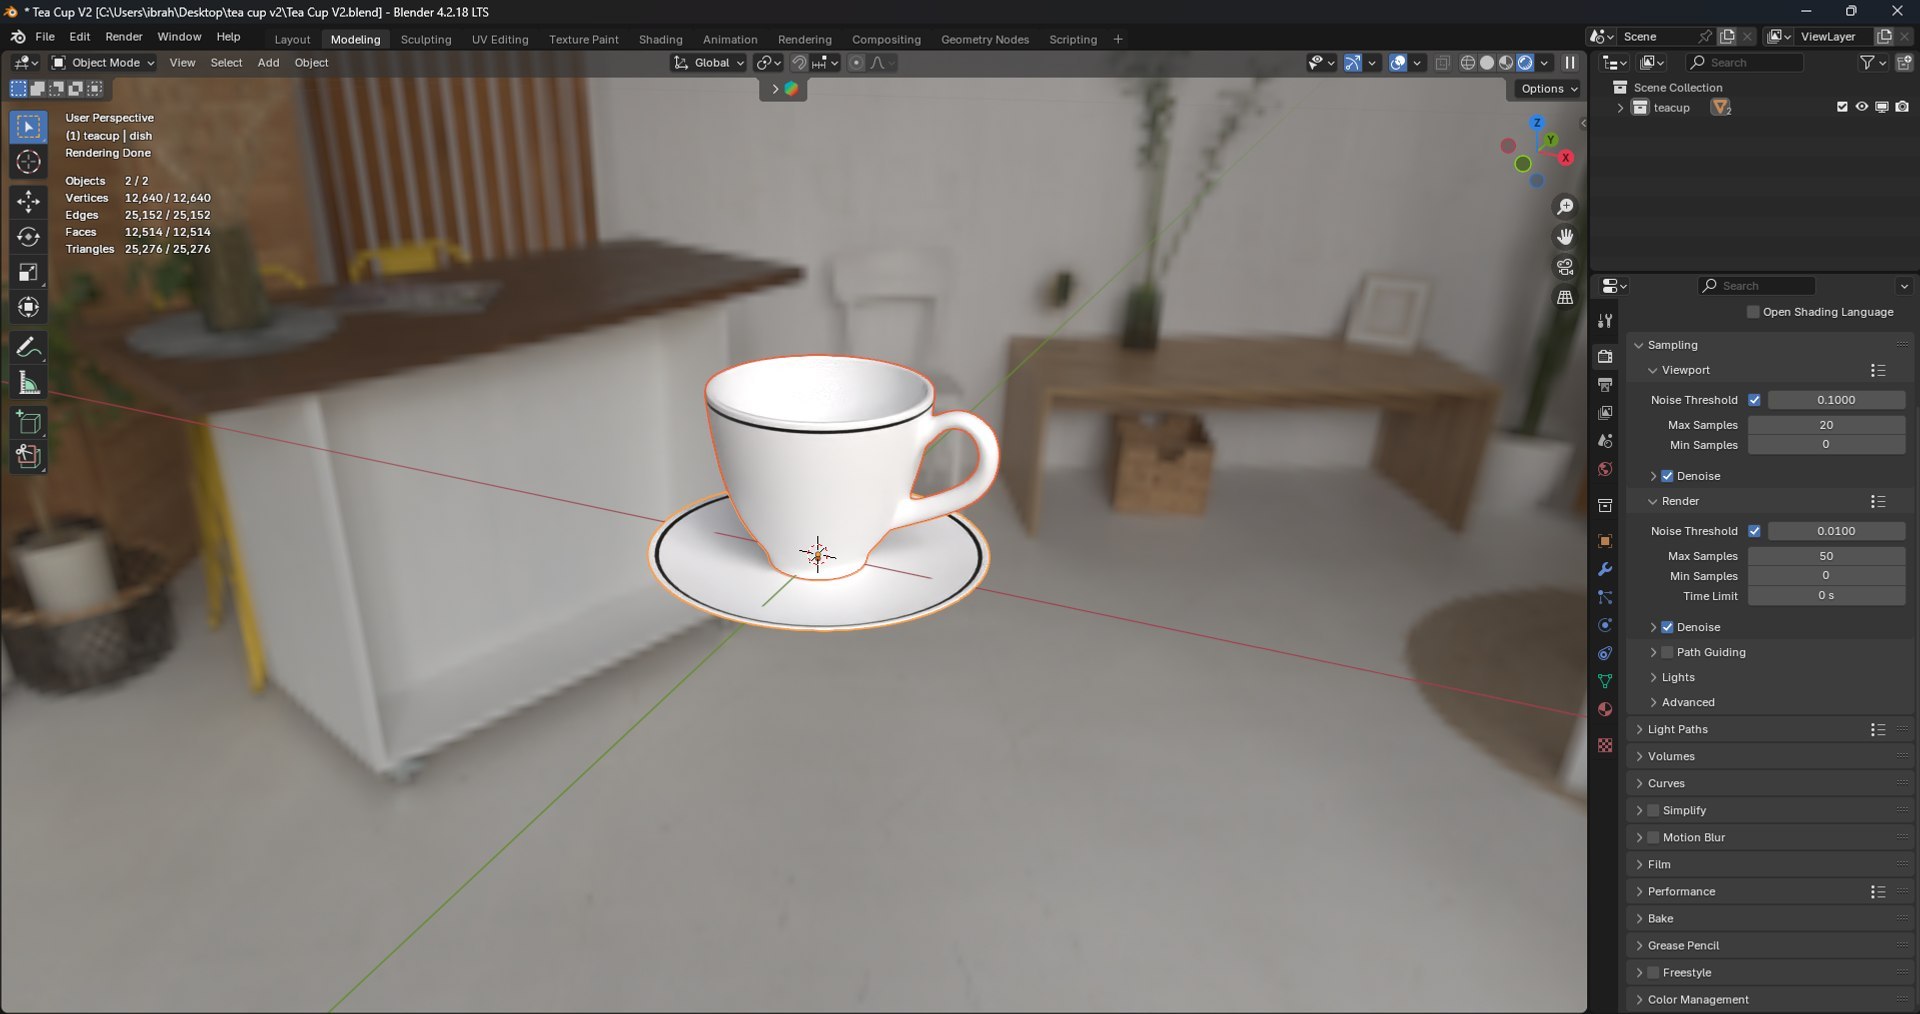Switch to material preview shading
The height and width of the screenshot is (1014, 1920).
(1506, 63)
